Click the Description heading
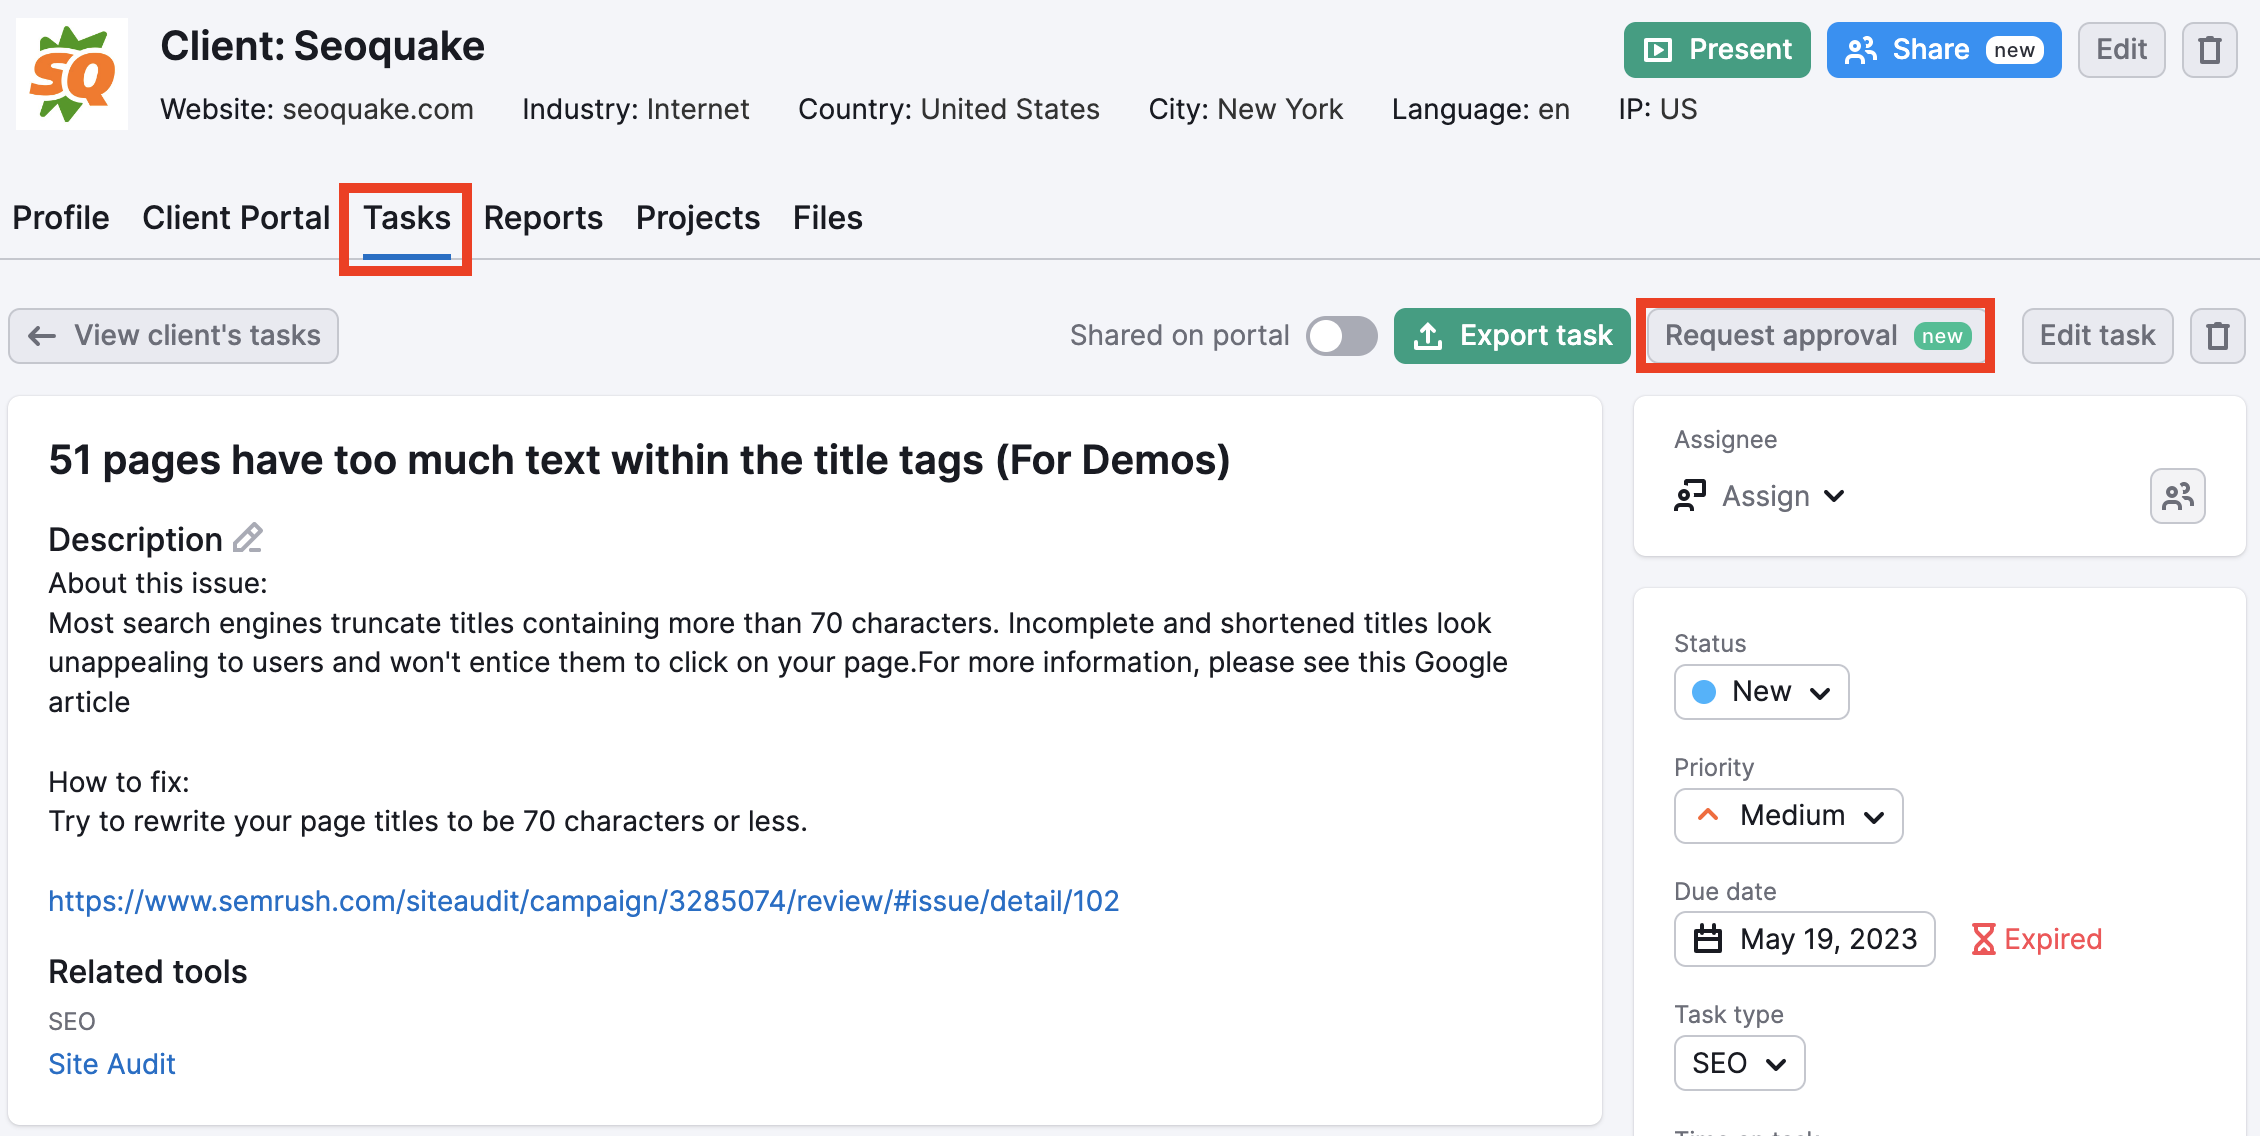 (136, 539)
